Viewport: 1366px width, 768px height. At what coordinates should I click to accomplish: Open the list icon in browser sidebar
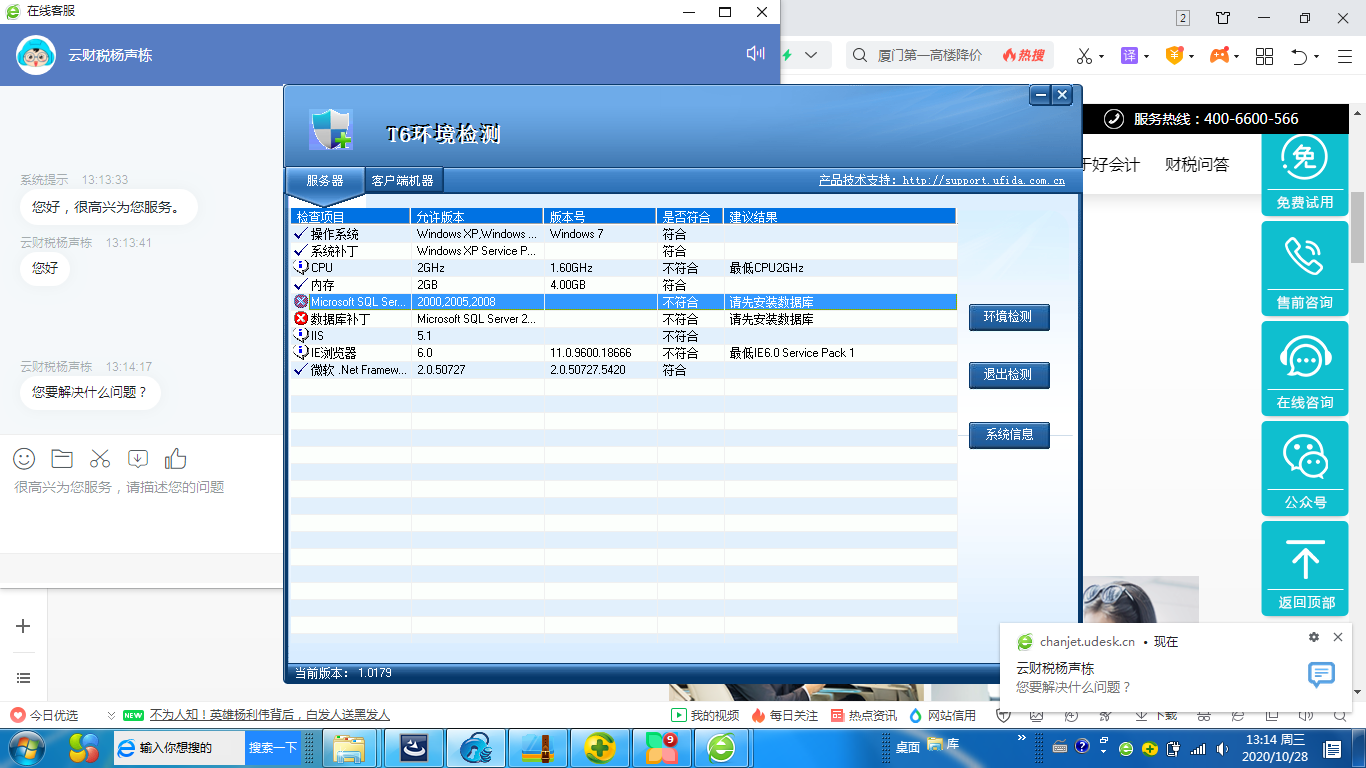[x=24, y=678]
